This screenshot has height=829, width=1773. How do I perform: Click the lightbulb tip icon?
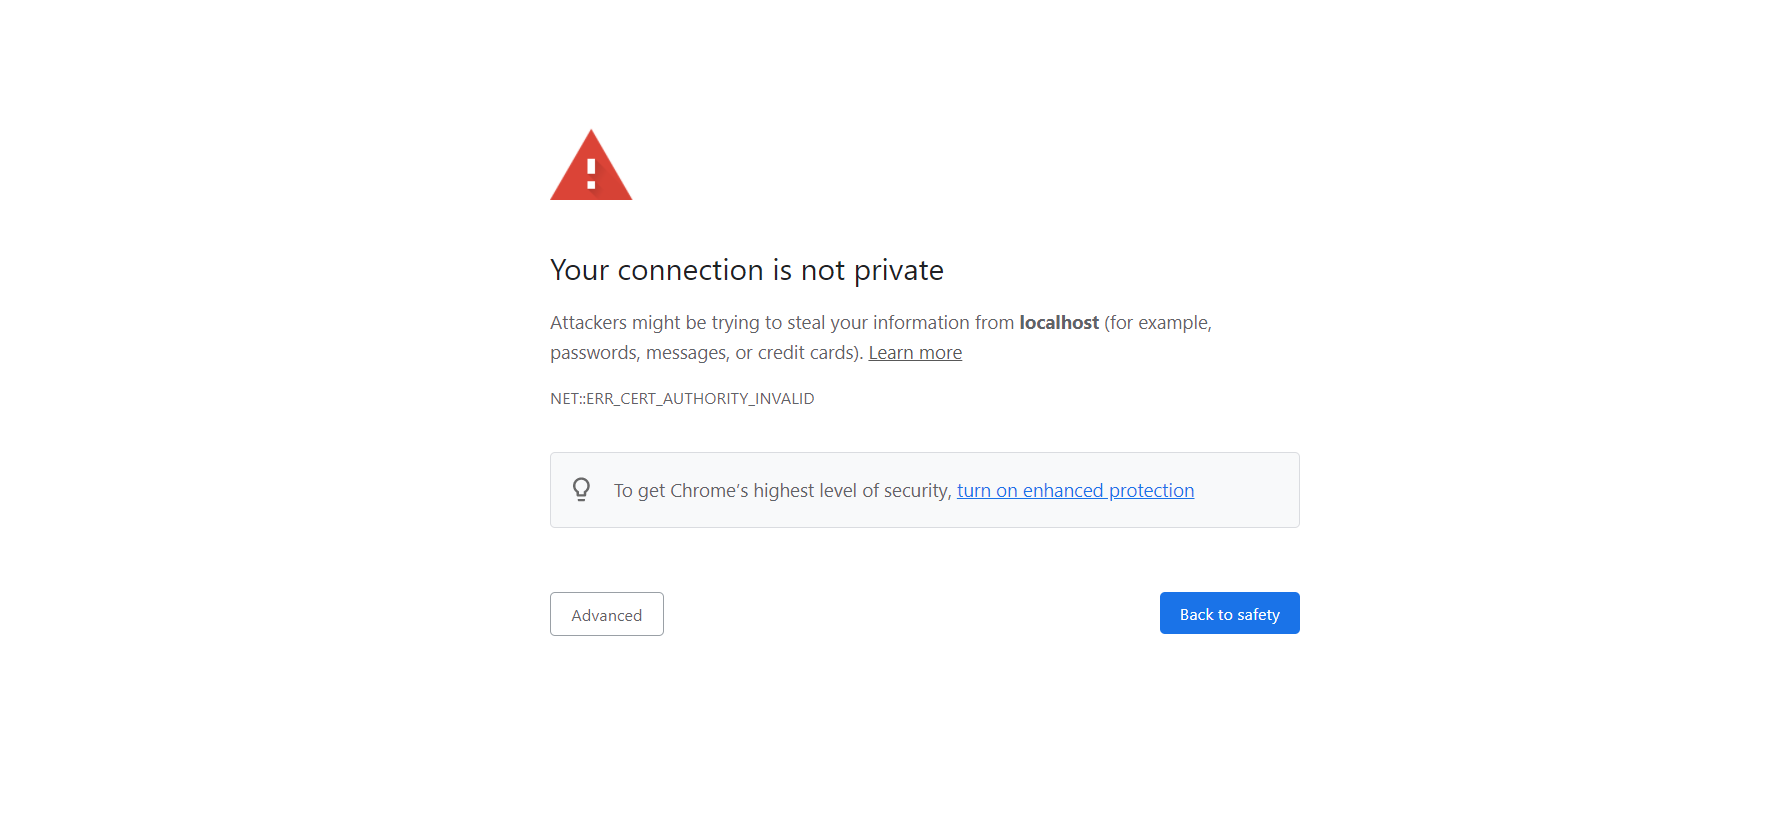(581, 489)
